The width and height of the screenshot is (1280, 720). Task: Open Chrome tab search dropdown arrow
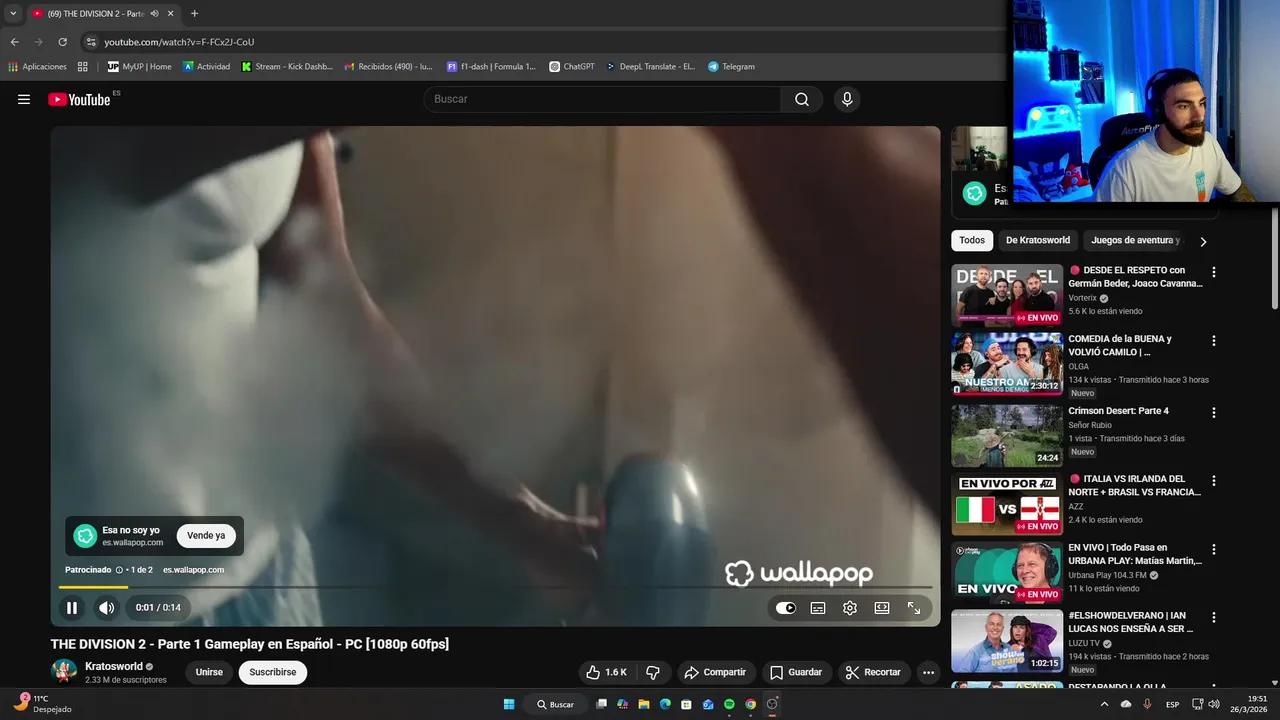pos(13,13)
